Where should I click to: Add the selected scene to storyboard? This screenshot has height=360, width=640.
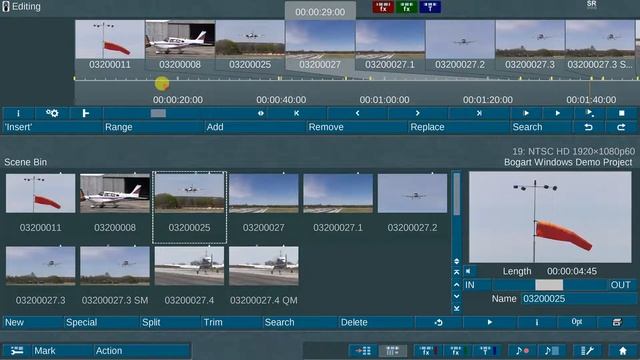pyautogui.click(x=255, y=127)
